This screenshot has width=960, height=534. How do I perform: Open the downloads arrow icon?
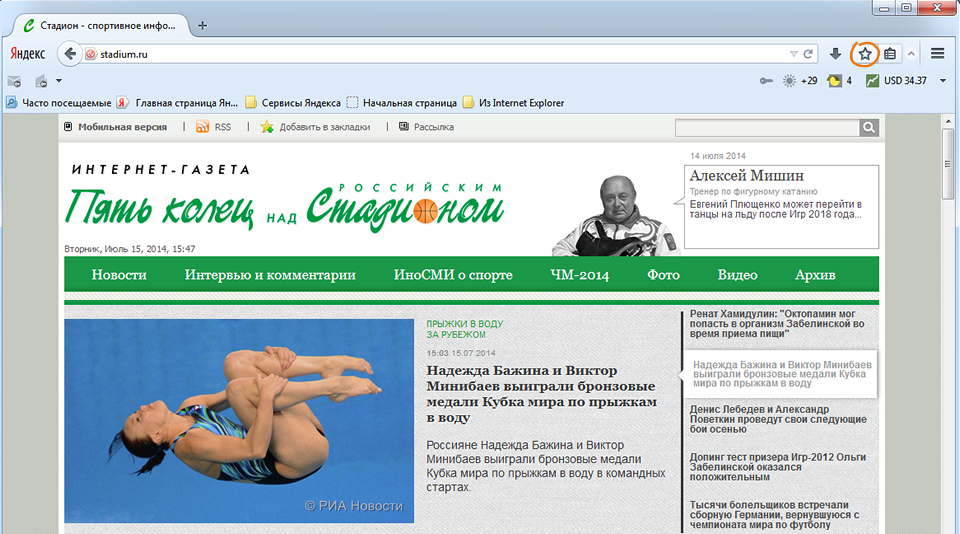(836, 54)
